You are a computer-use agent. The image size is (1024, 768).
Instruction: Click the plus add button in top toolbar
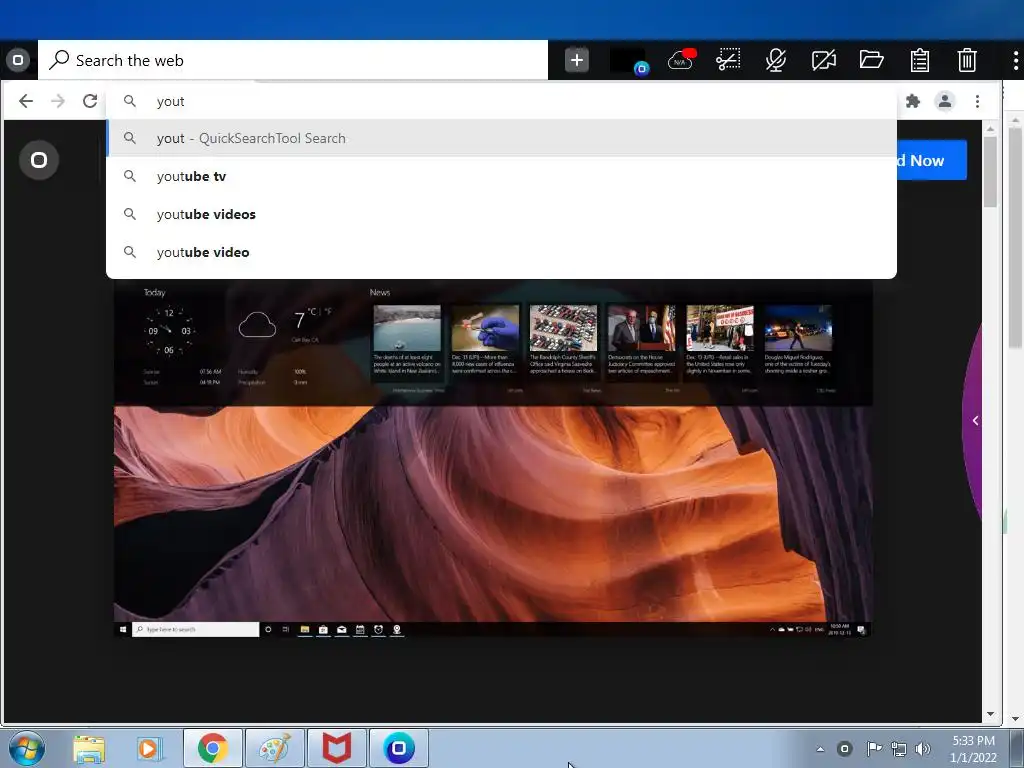pos(577,60)
